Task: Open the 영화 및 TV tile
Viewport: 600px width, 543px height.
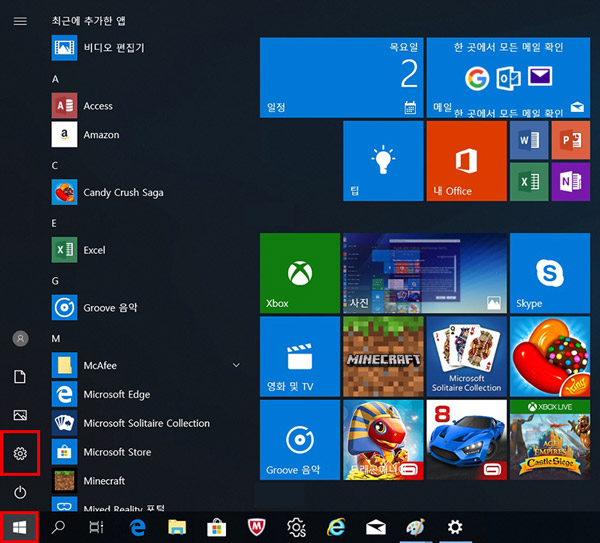Action: (299, 357)
